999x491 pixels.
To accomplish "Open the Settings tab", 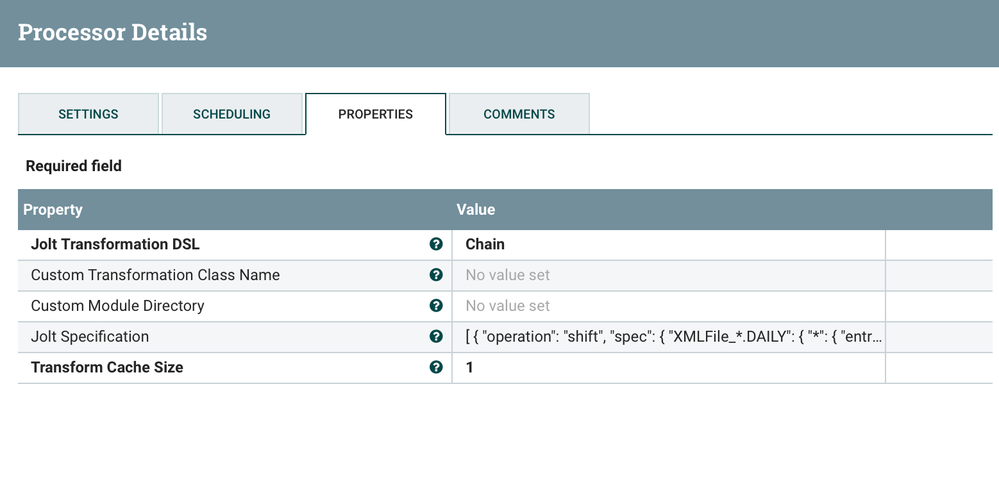I will 88,114.
